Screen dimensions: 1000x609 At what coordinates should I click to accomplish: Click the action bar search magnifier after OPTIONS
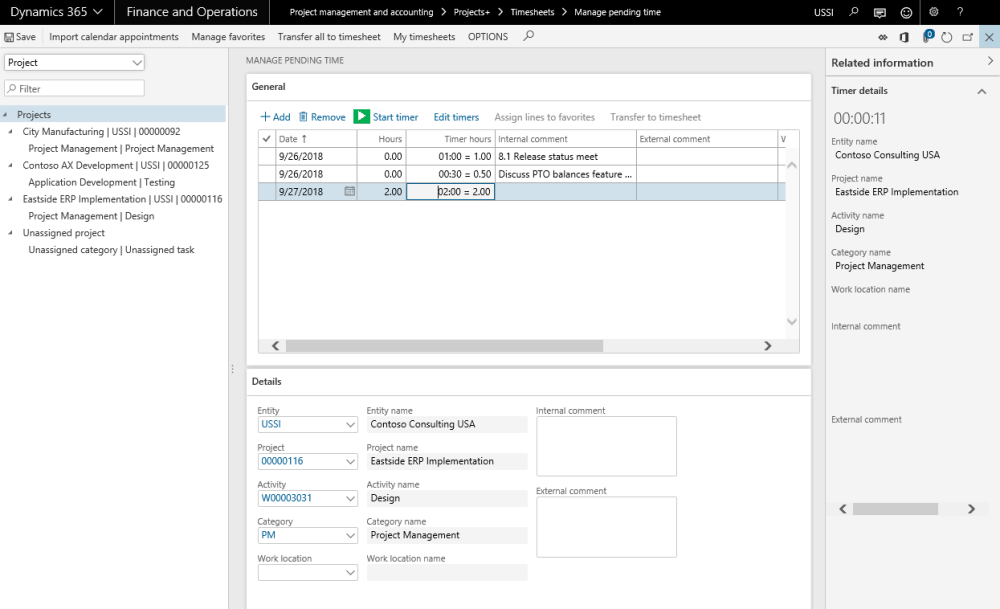(x=528, y=36)
